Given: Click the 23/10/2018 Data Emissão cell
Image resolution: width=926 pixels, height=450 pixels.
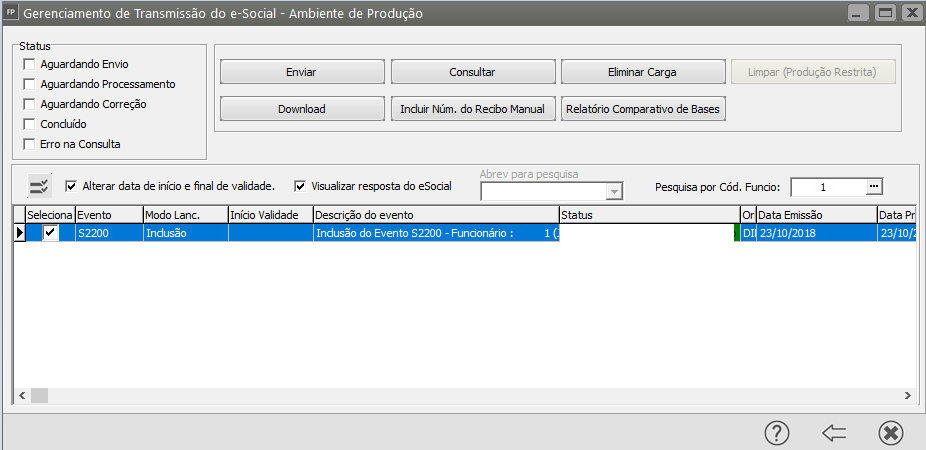Looking at the screenshot, I should [x=817, y=233].
